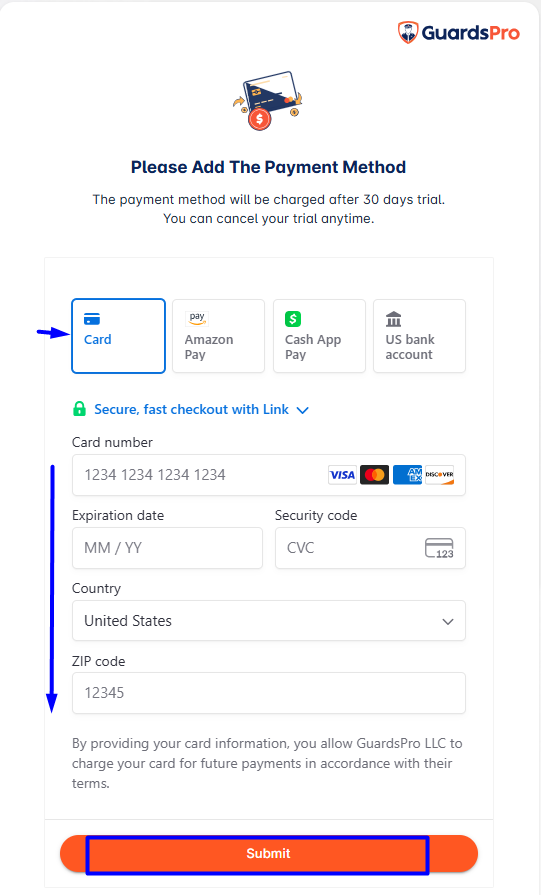This screenshot has width=541, height=895.
Task: Click the credit card illustration graphic
Action: (268, 100)
